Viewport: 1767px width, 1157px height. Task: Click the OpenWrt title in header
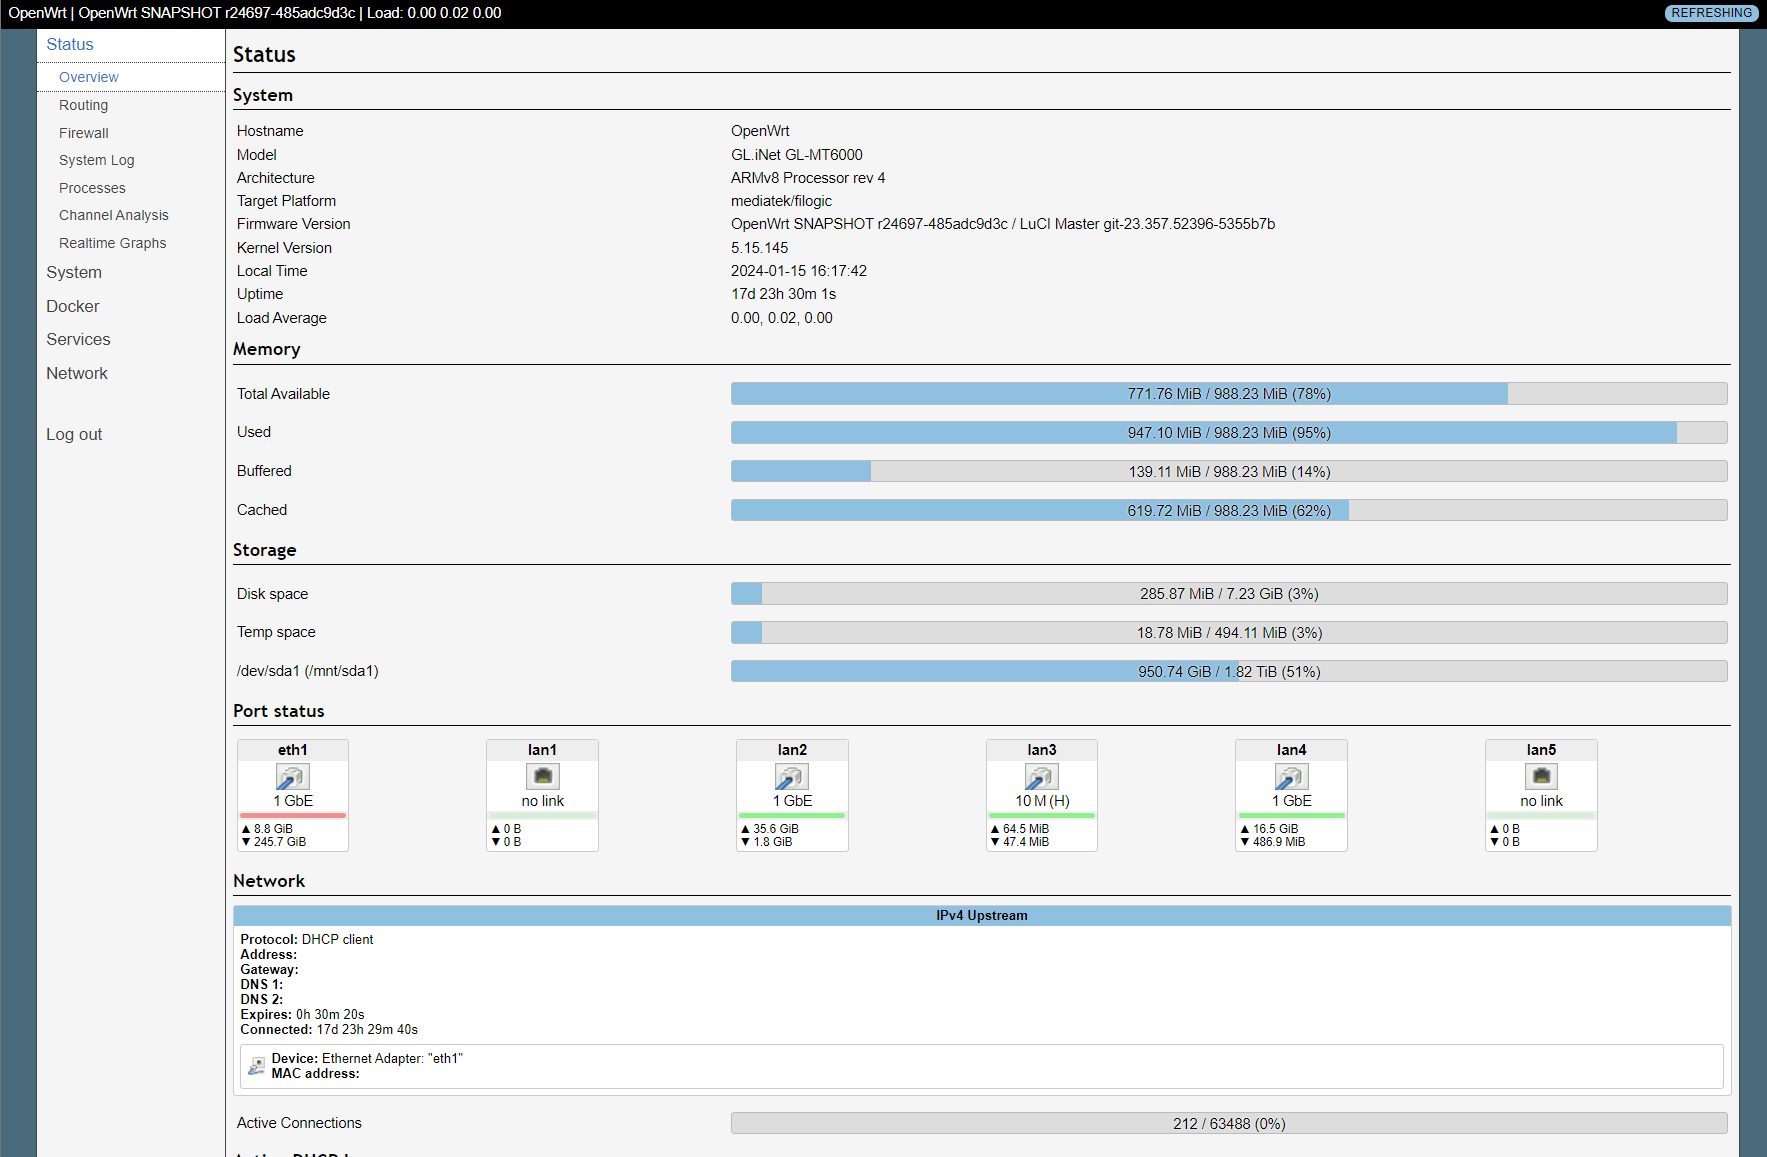[38, 13]
